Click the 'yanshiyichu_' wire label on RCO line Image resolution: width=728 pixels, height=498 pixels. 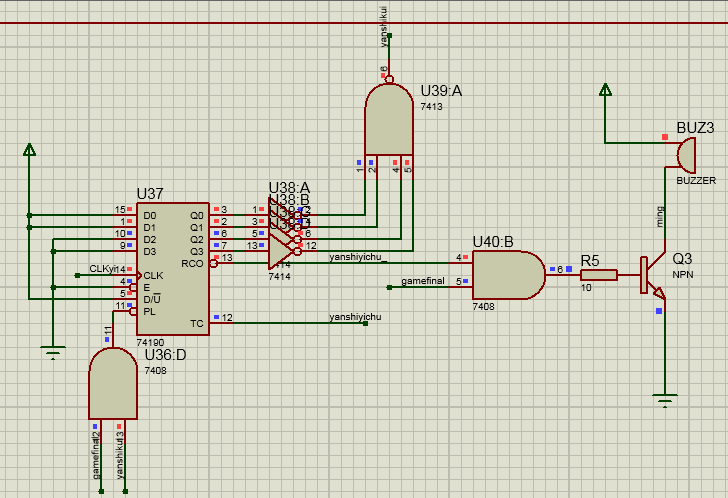pyautogui.click(x=358, y=257)
